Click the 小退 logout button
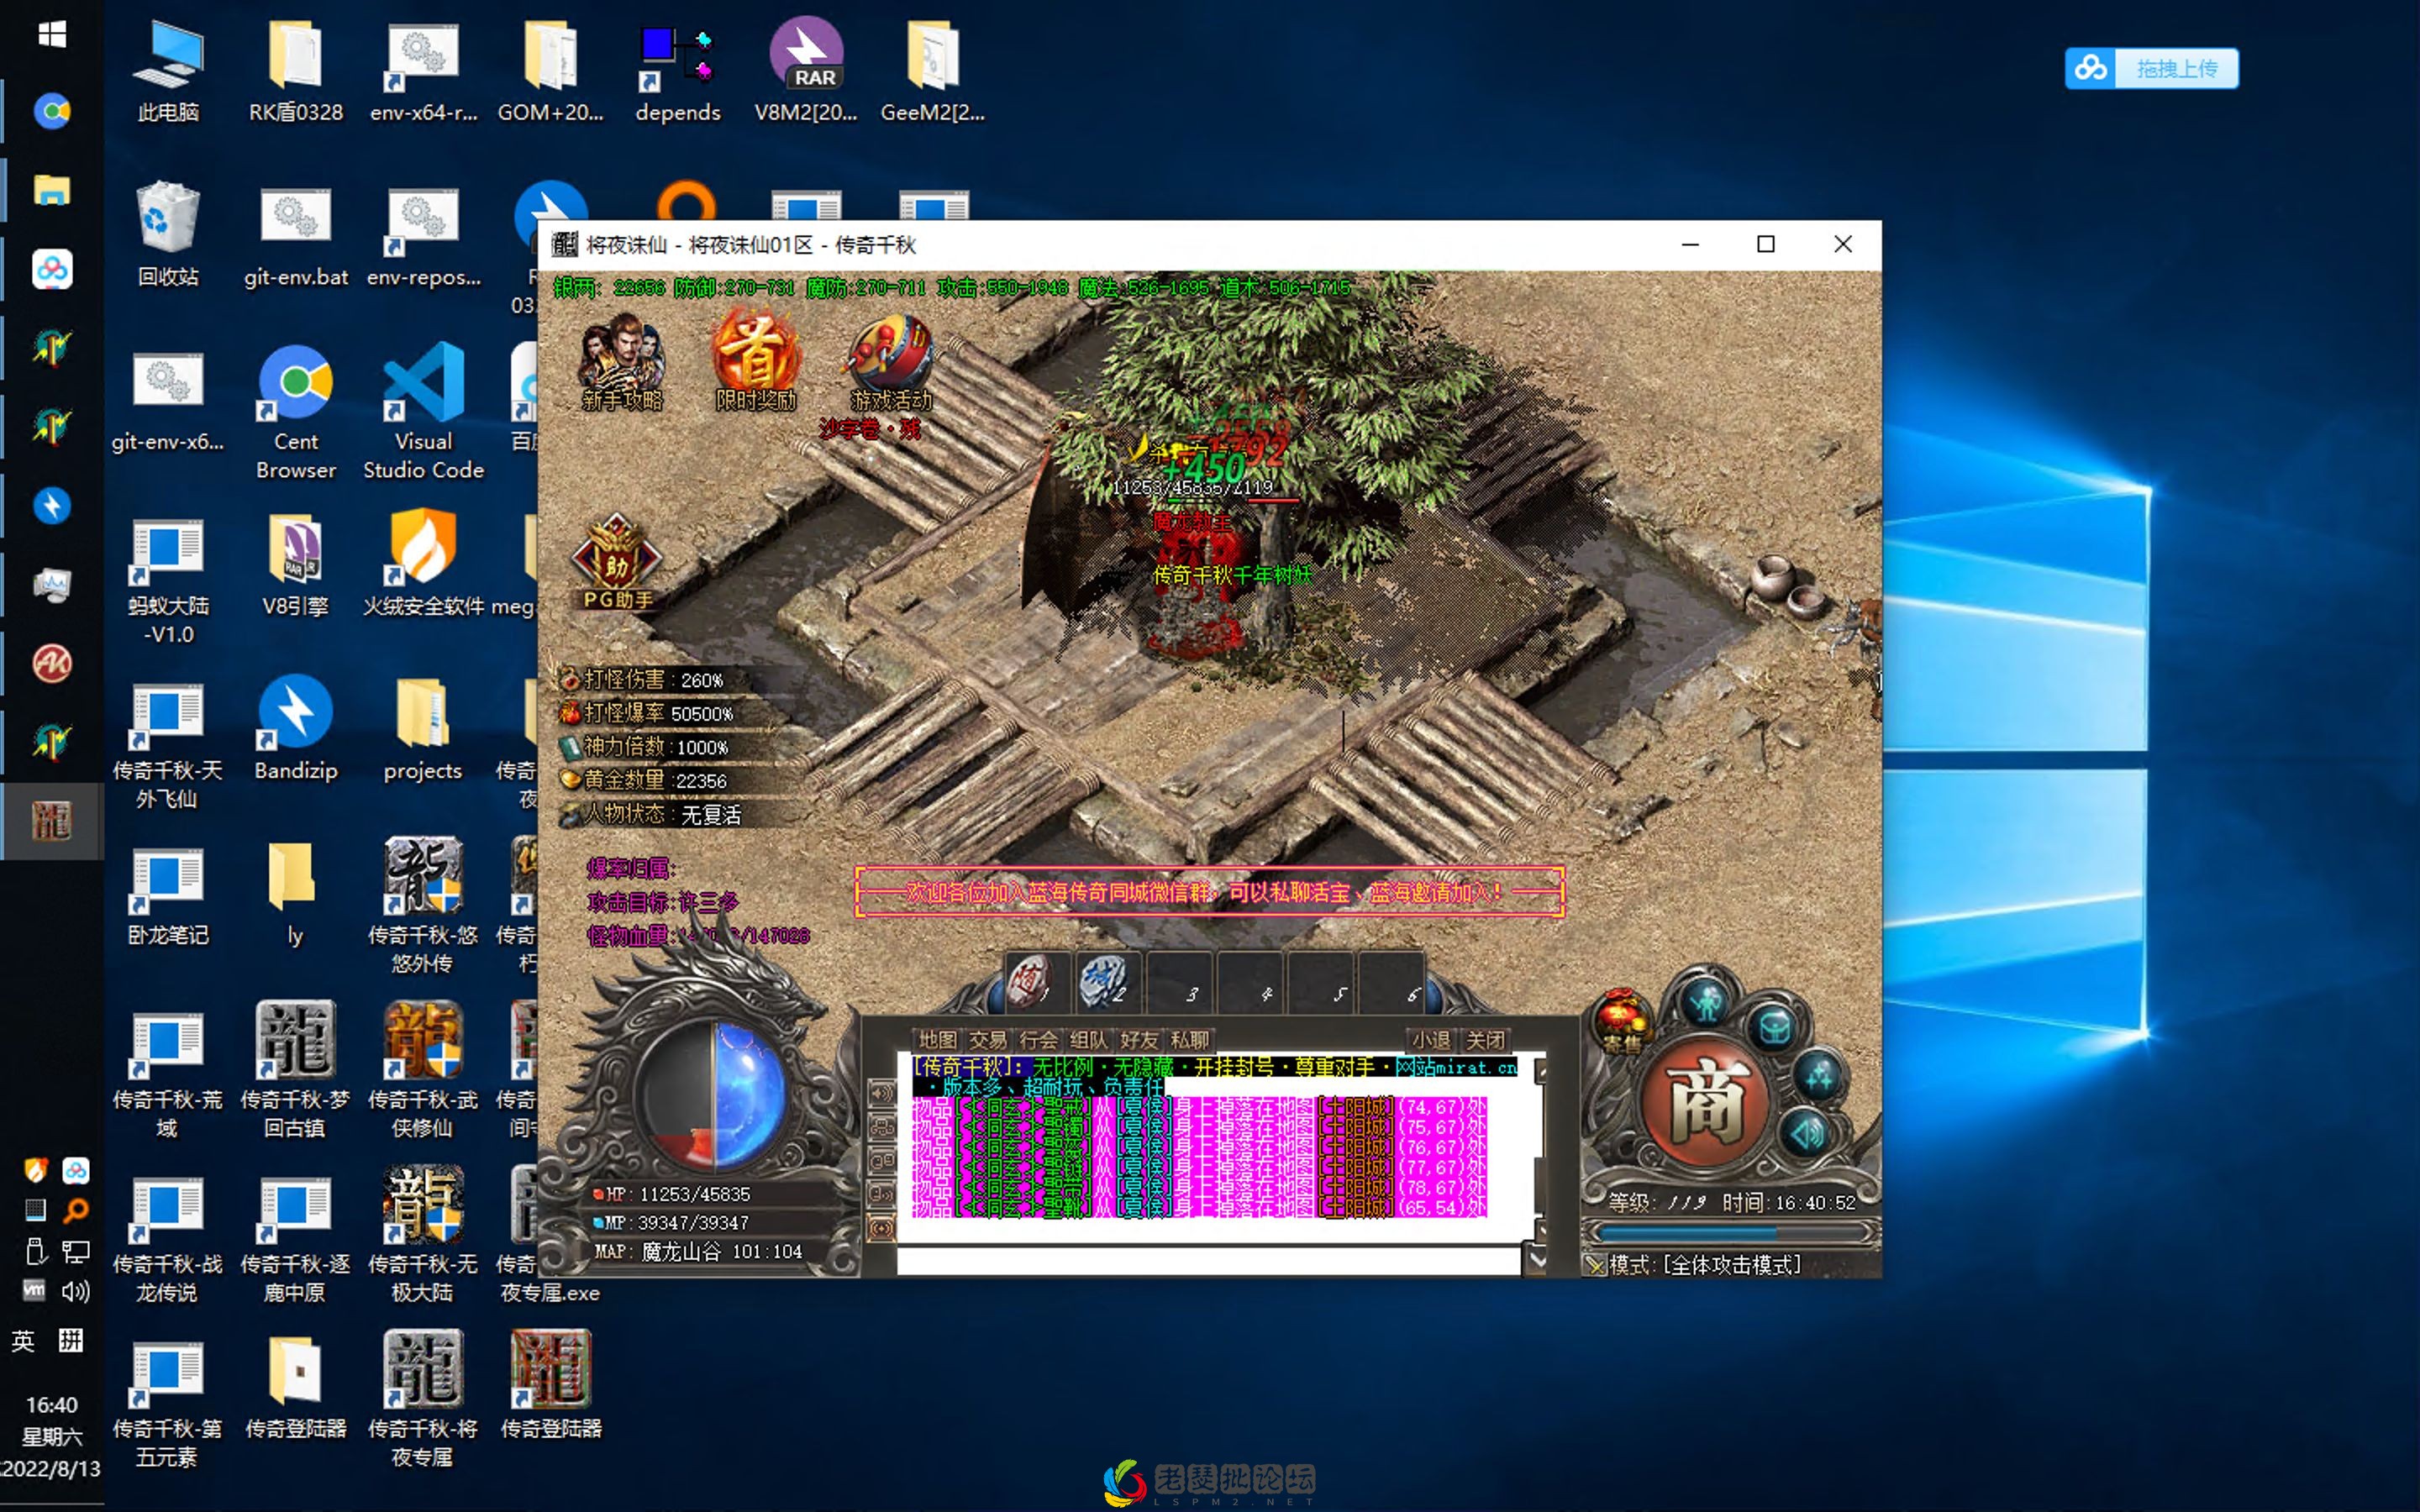 click(1431, 1040)
